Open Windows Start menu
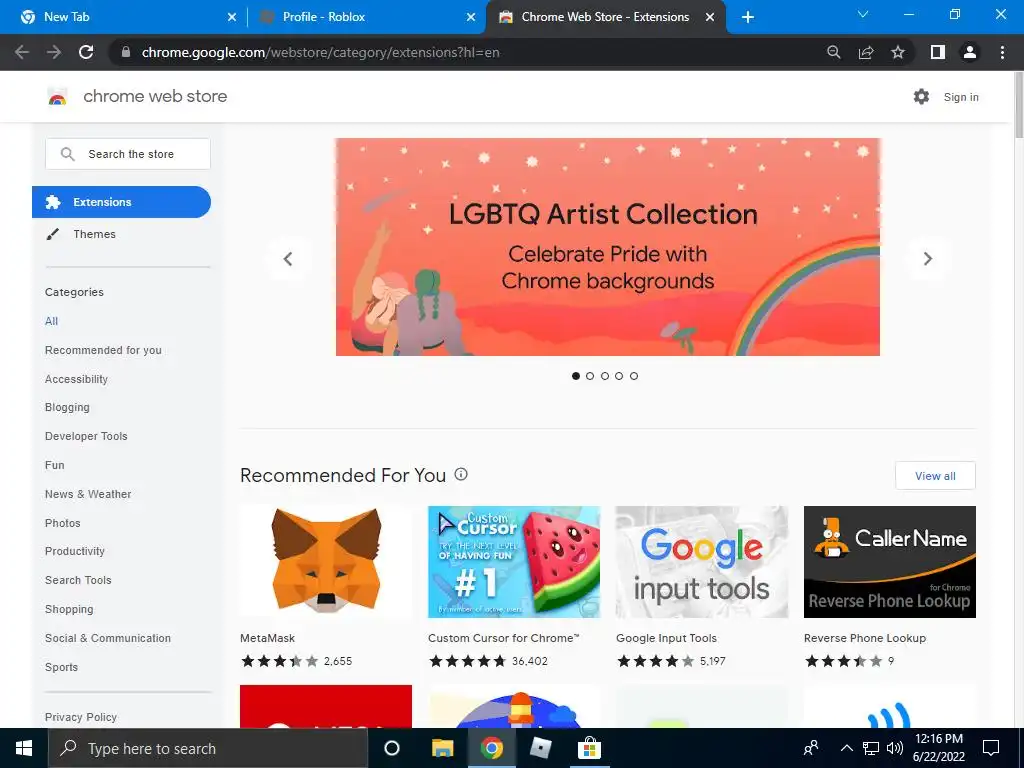The height and width of the screenshot is (768, 1024). pyautogui.click(x=24, y=748)
